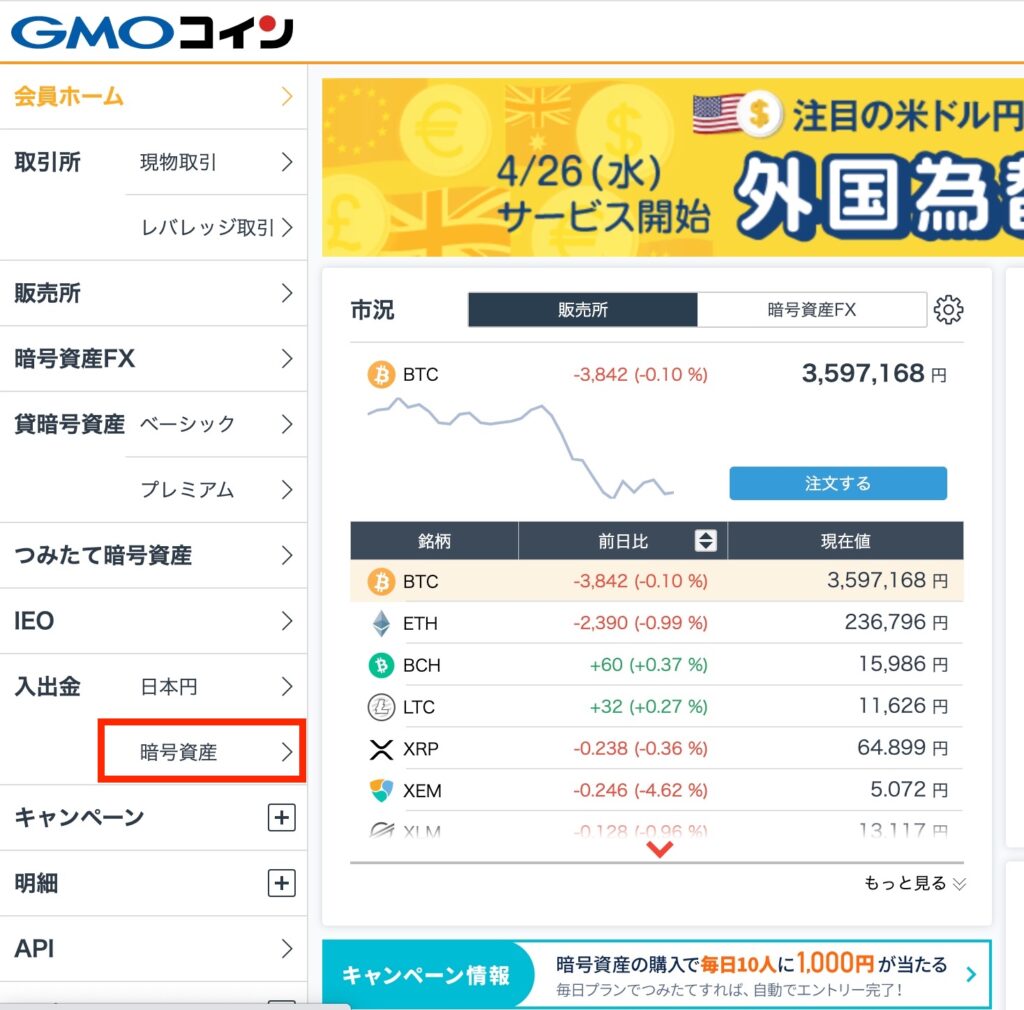Click BCH change +60 (+0.37 %)

coord(648,665)
